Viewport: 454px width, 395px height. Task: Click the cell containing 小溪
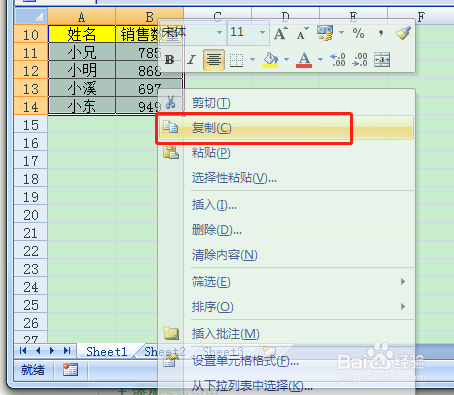82,88
